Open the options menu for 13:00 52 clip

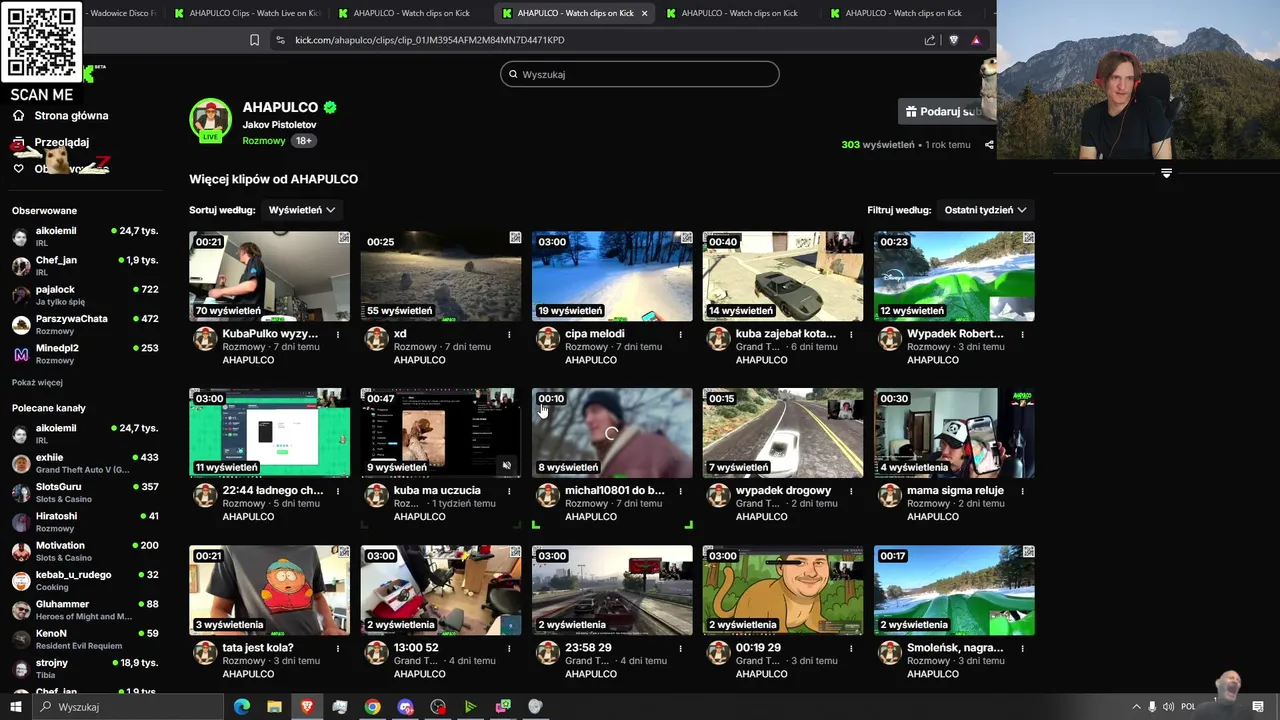tap(509, 648)
